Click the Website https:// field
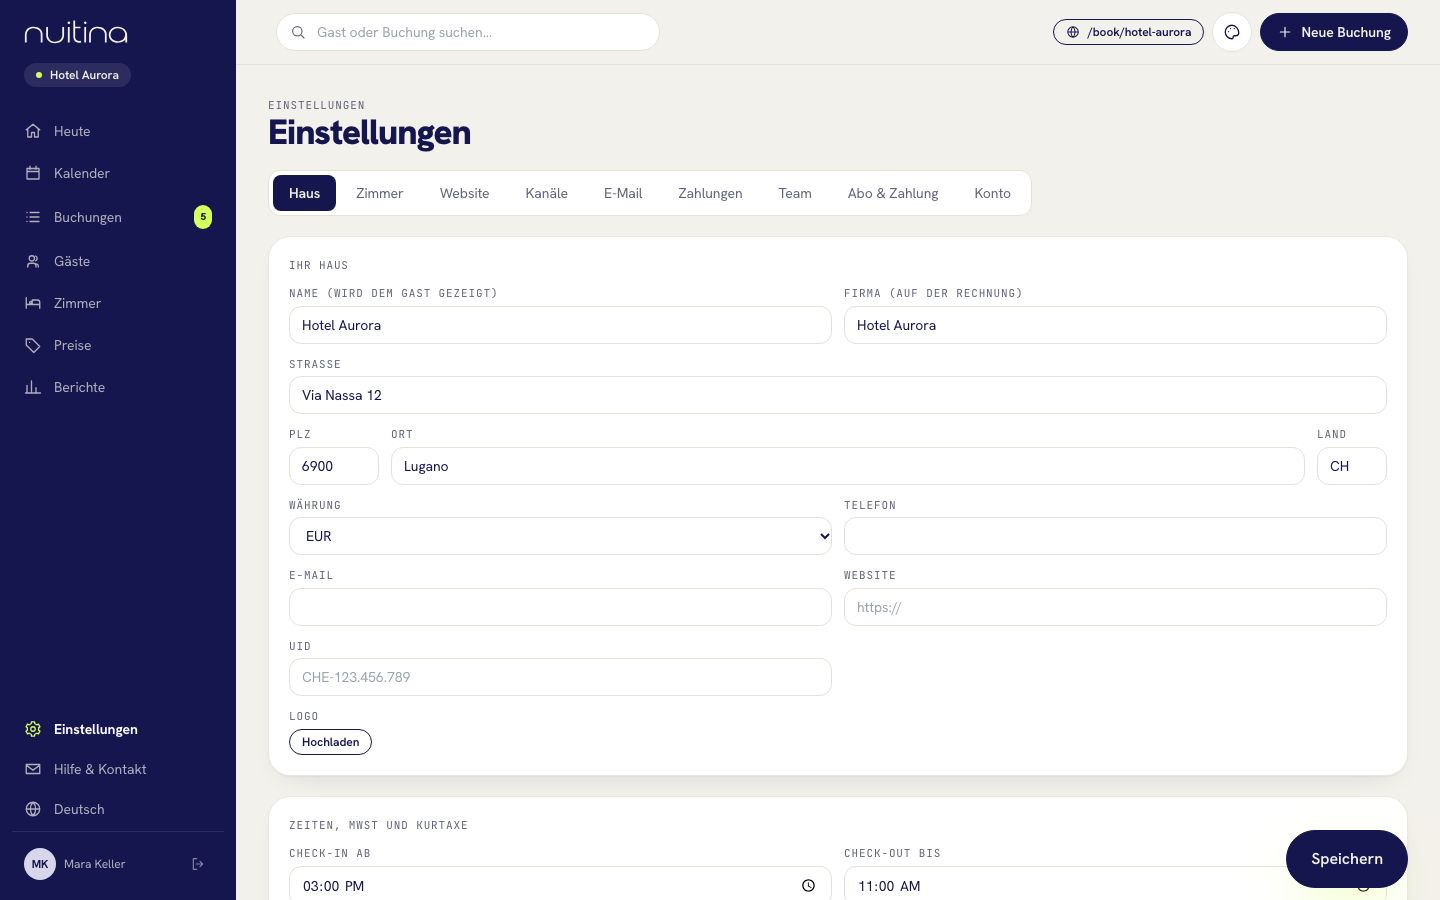 tap(1115, 607)
